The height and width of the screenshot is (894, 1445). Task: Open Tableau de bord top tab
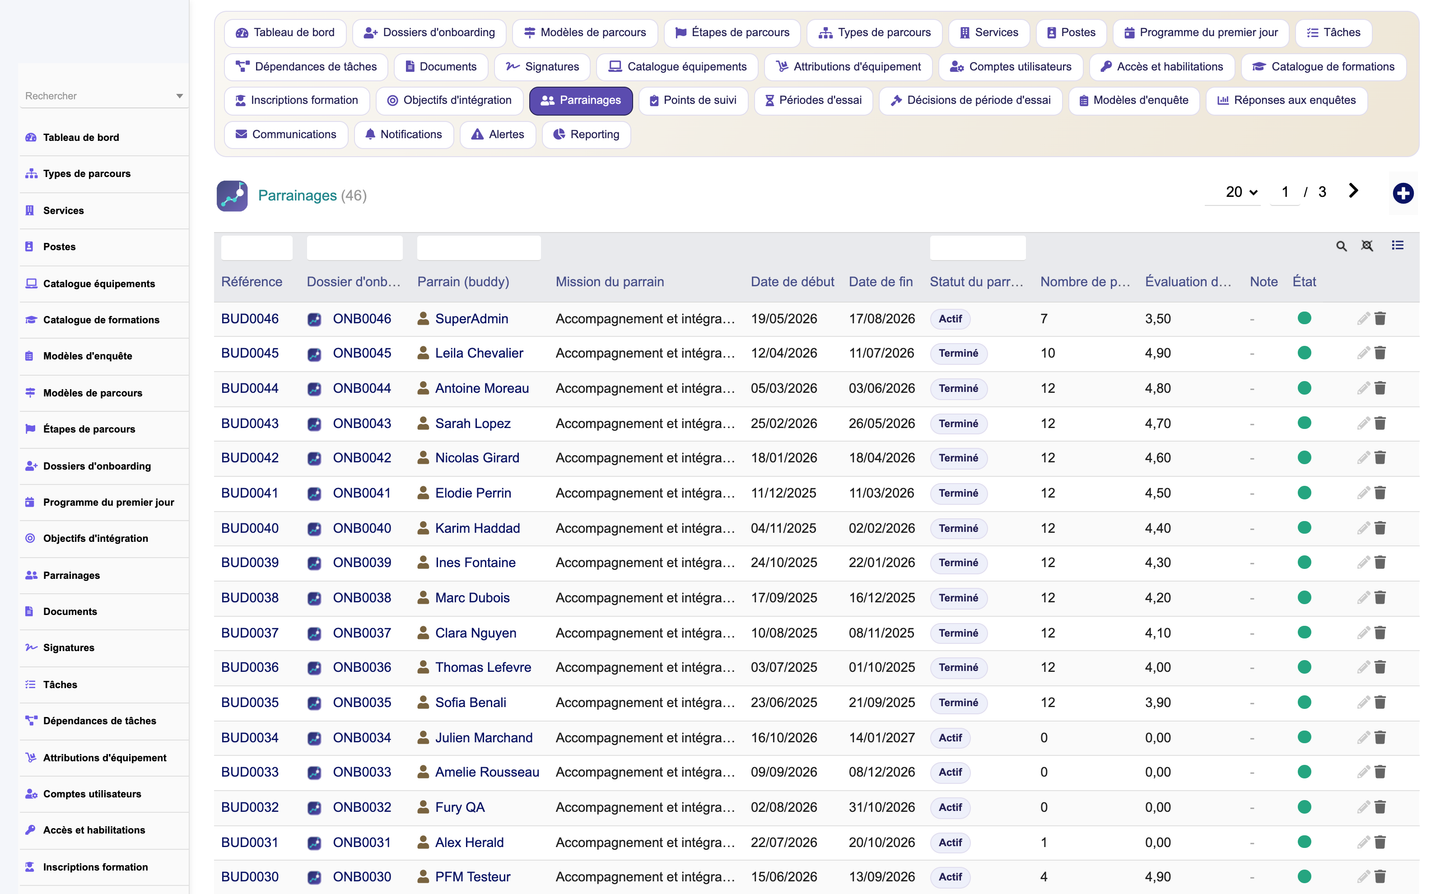pyautogui.click(x=285, y=33)
